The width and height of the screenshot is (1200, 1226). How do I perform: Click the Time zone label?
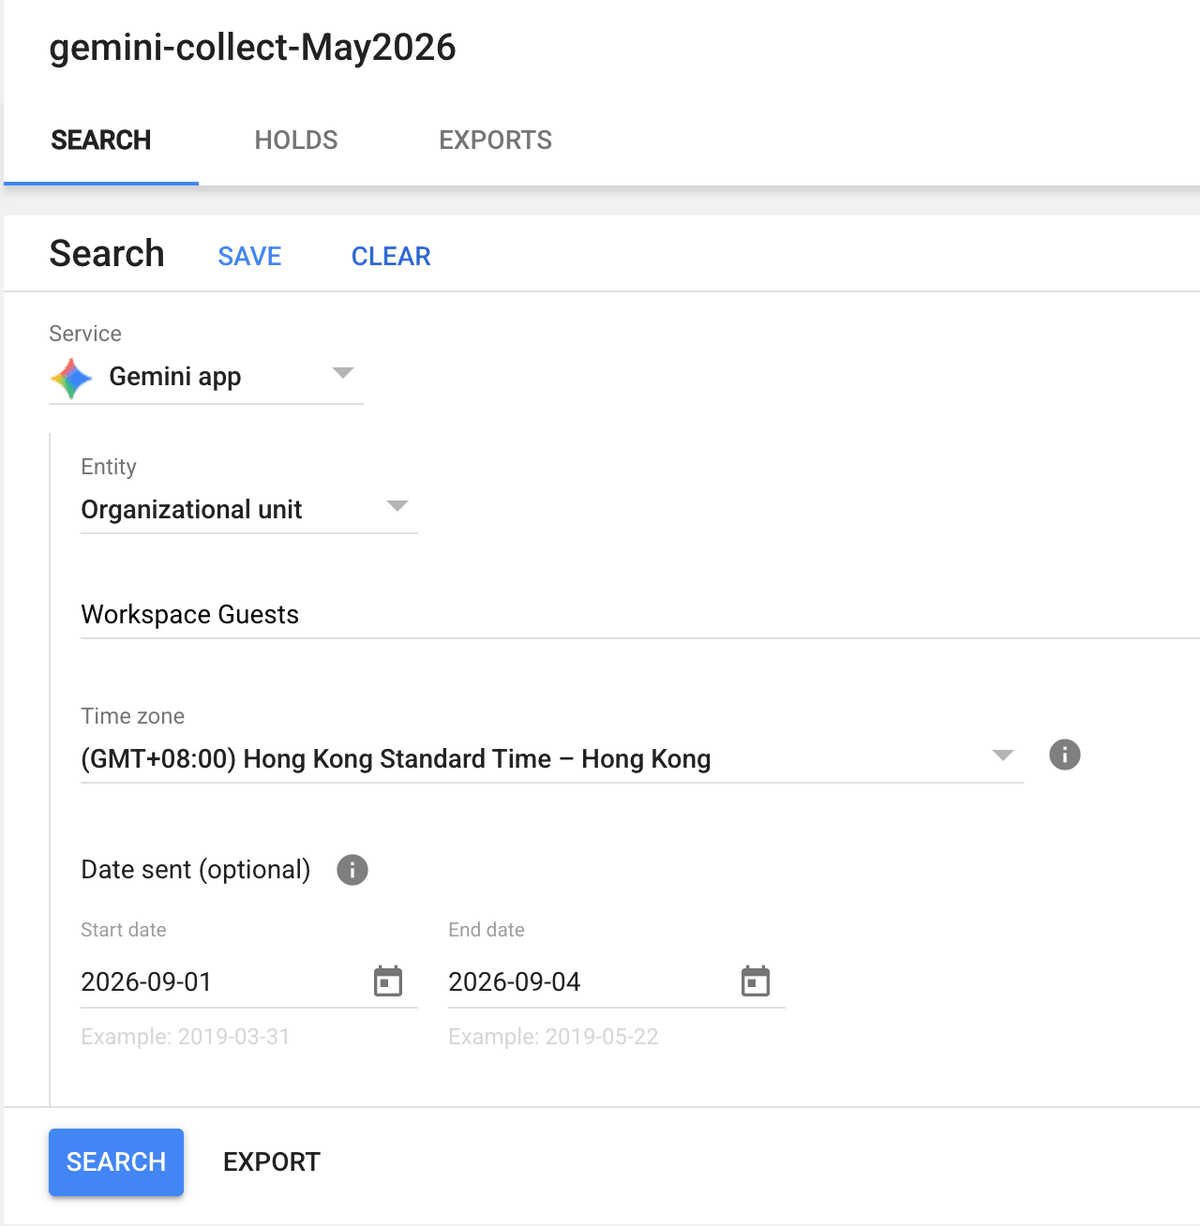[133, 716]
